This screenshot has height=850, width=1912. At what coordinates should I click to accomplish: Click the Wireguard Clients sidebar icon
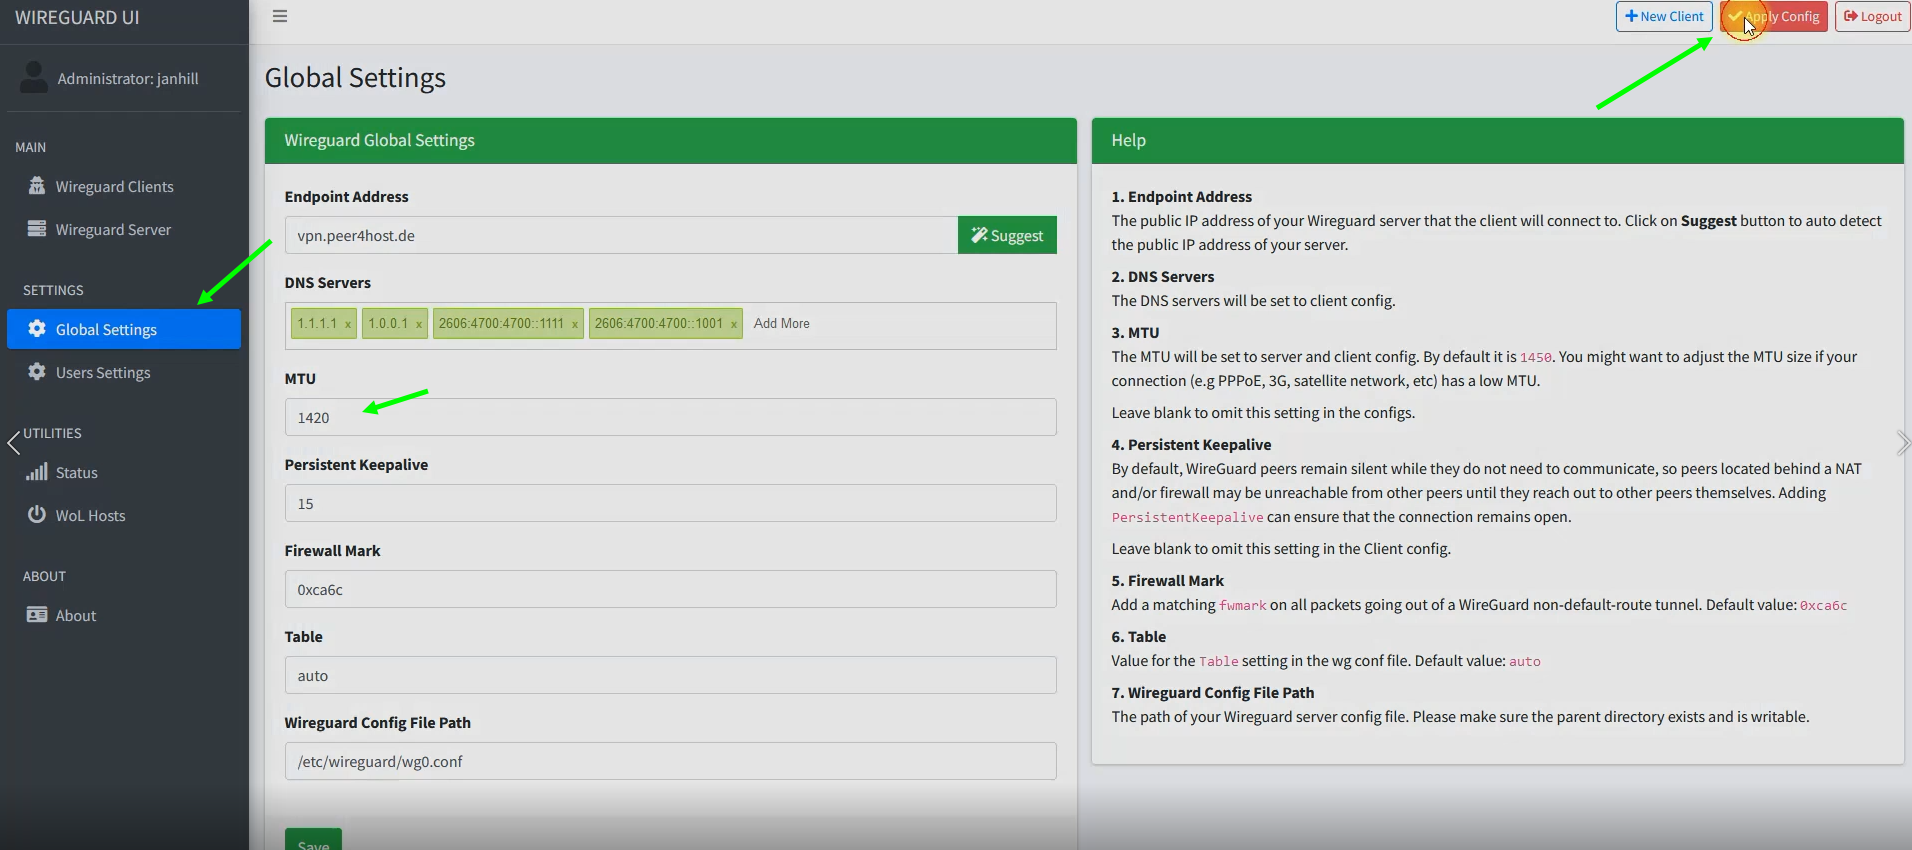point(37,186)
